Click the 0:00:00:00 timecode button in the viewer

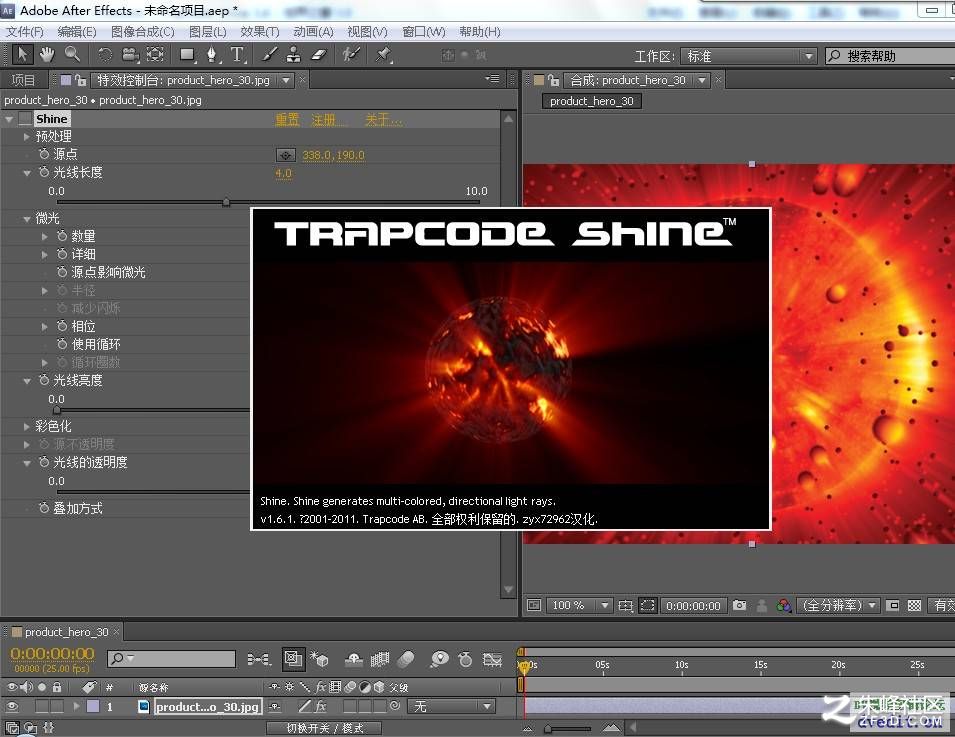[x=693, y=605]
